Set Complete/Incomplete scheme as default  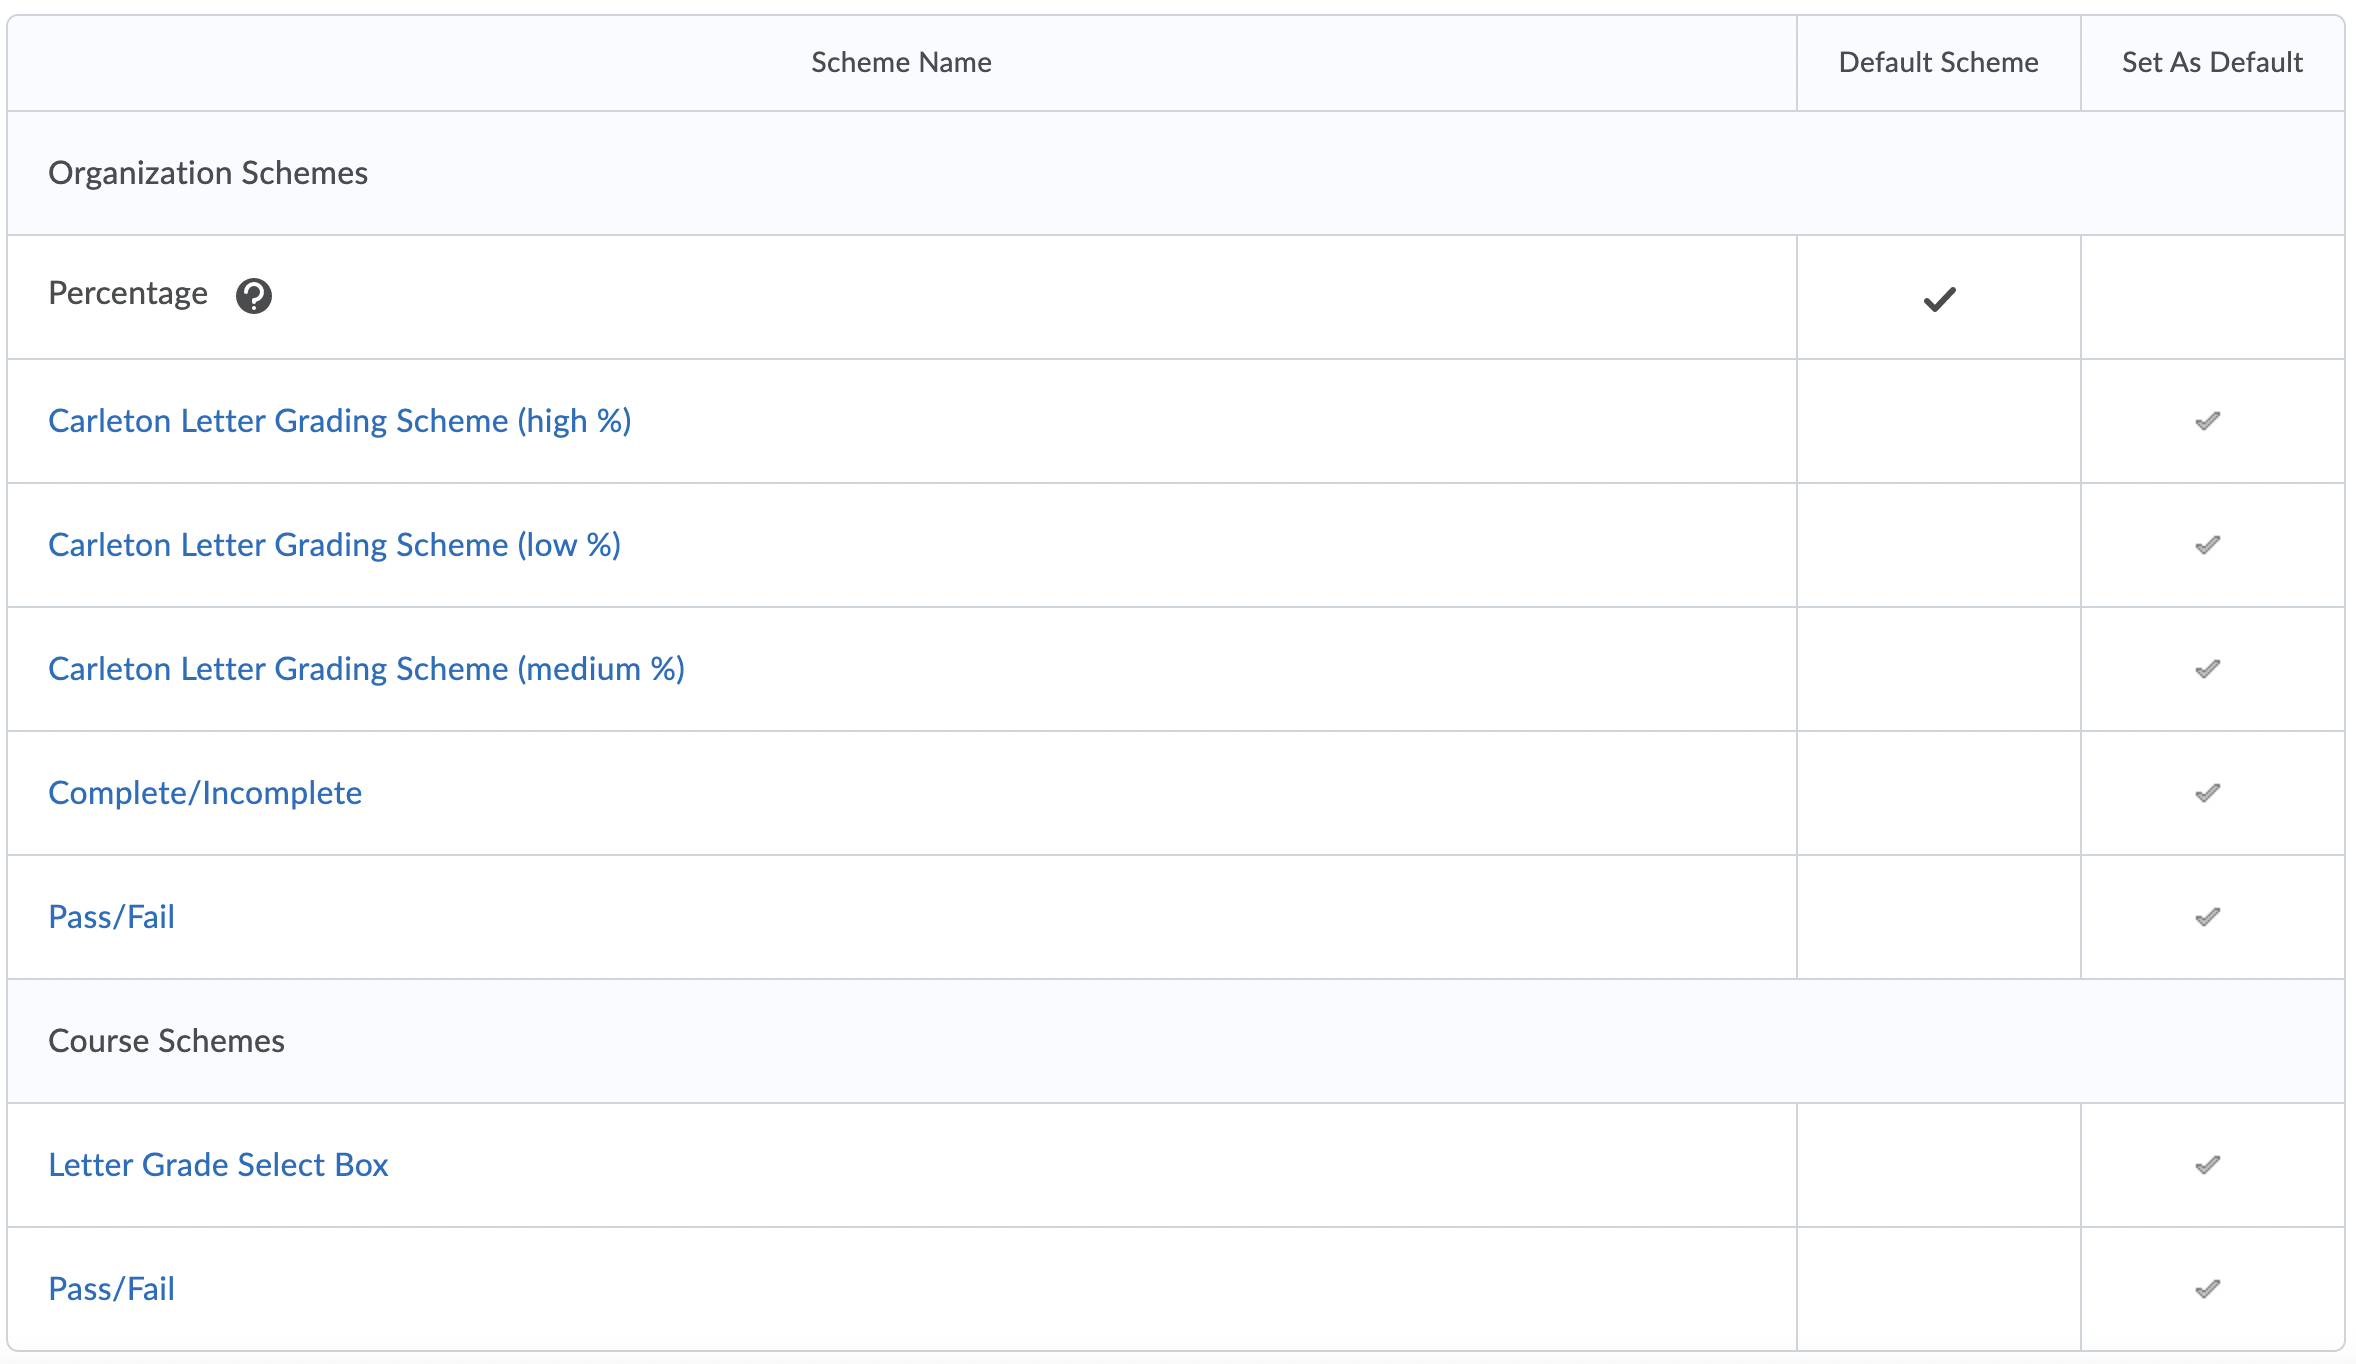[2208, 793]
